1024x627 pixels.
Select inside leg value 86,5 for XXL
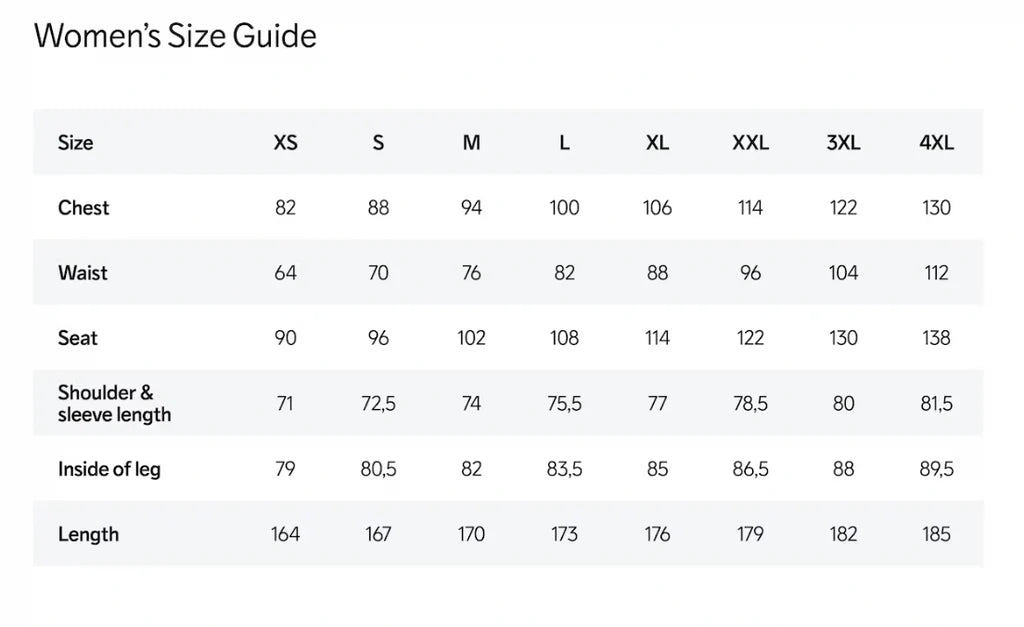point(750,469)
